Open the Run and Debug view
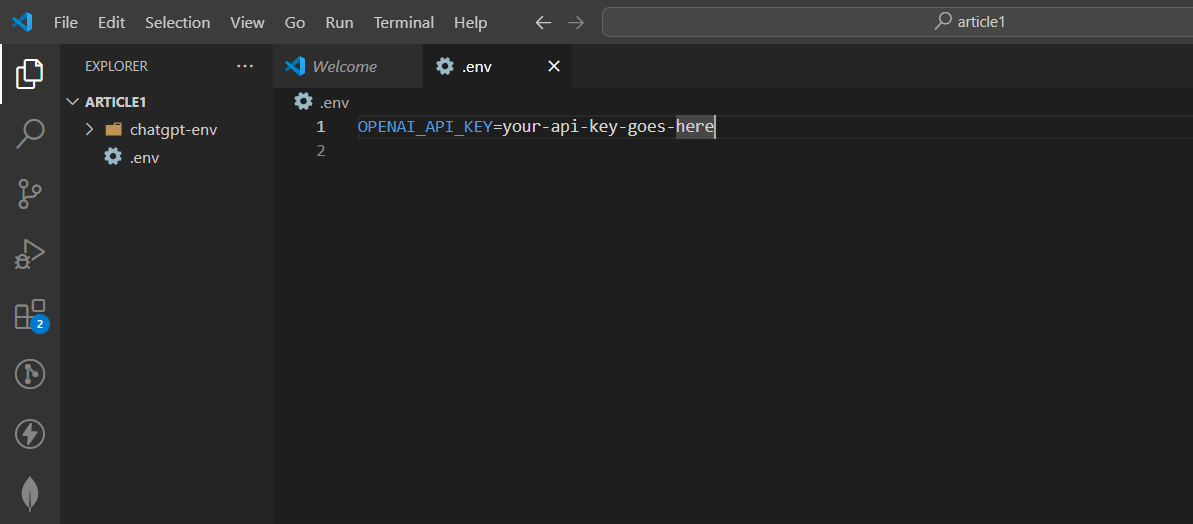 (30, 255)
